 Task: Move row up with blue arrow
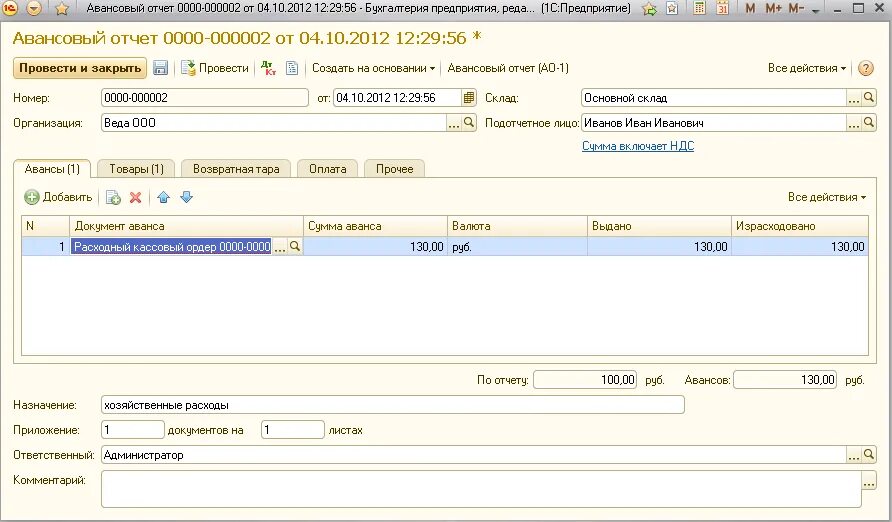[163, 197]
